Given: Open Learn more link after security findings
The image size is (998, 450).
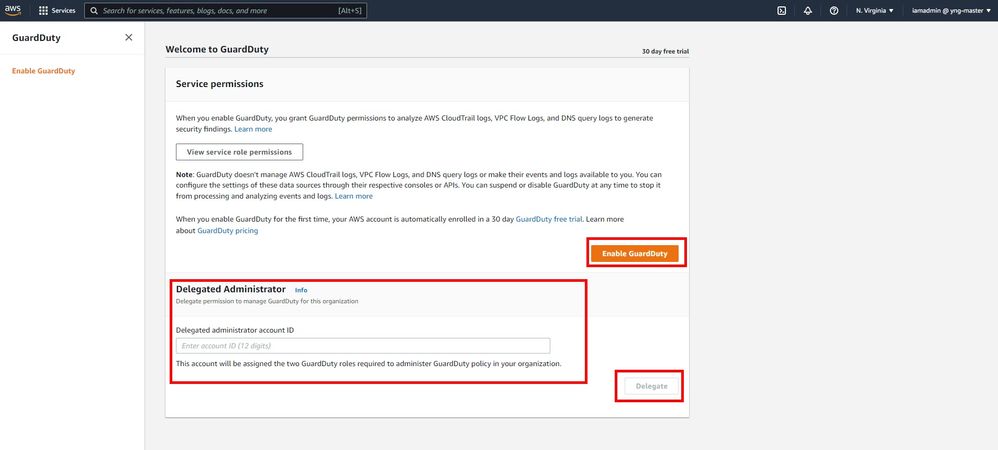Looking at the screenshot, I should click(x=253, y=129).
